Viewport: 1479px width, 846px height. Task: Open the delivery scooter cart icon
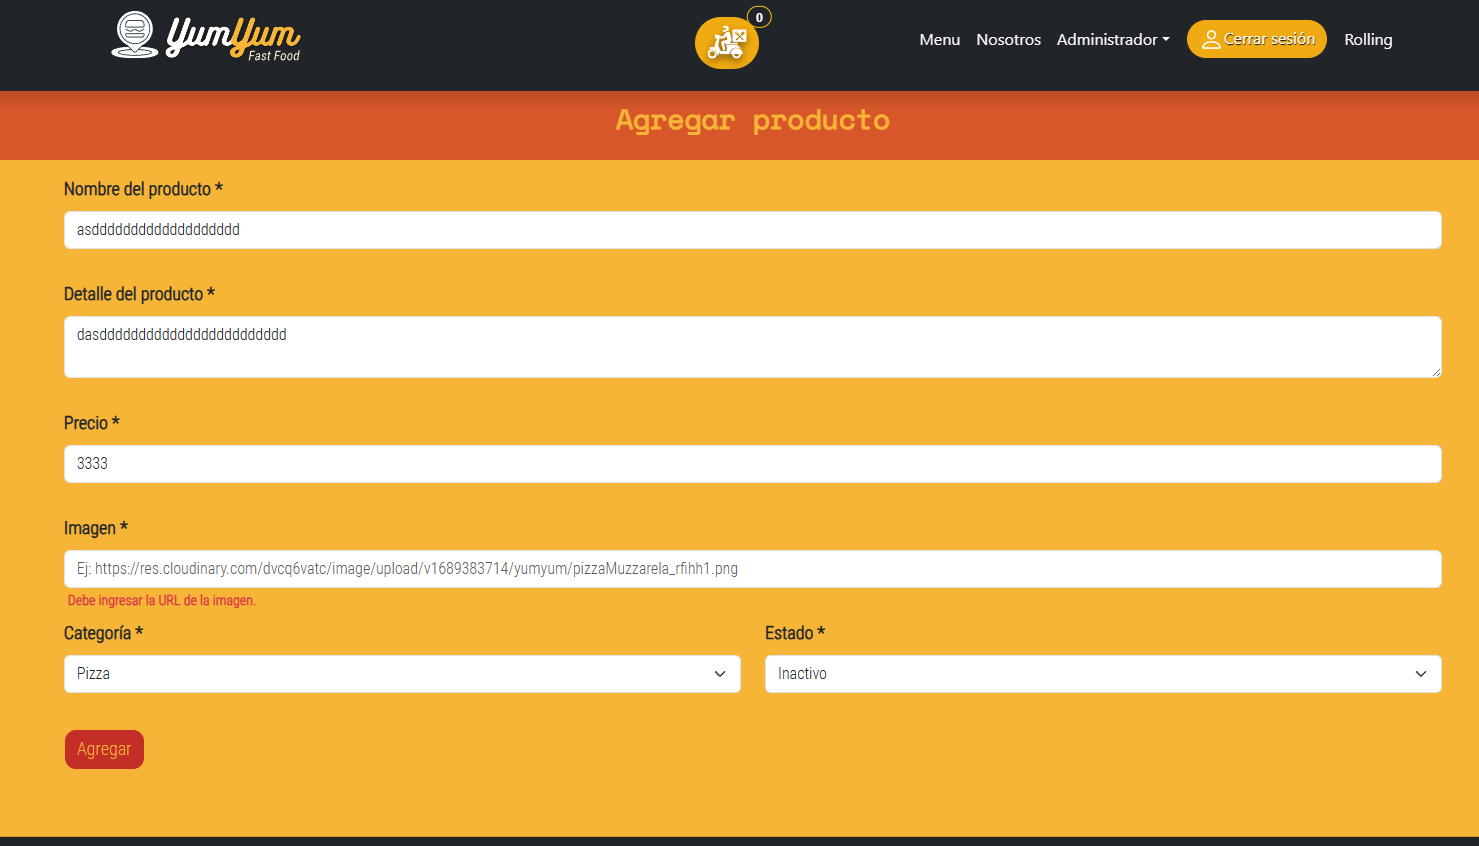click(x=727, y=43)
